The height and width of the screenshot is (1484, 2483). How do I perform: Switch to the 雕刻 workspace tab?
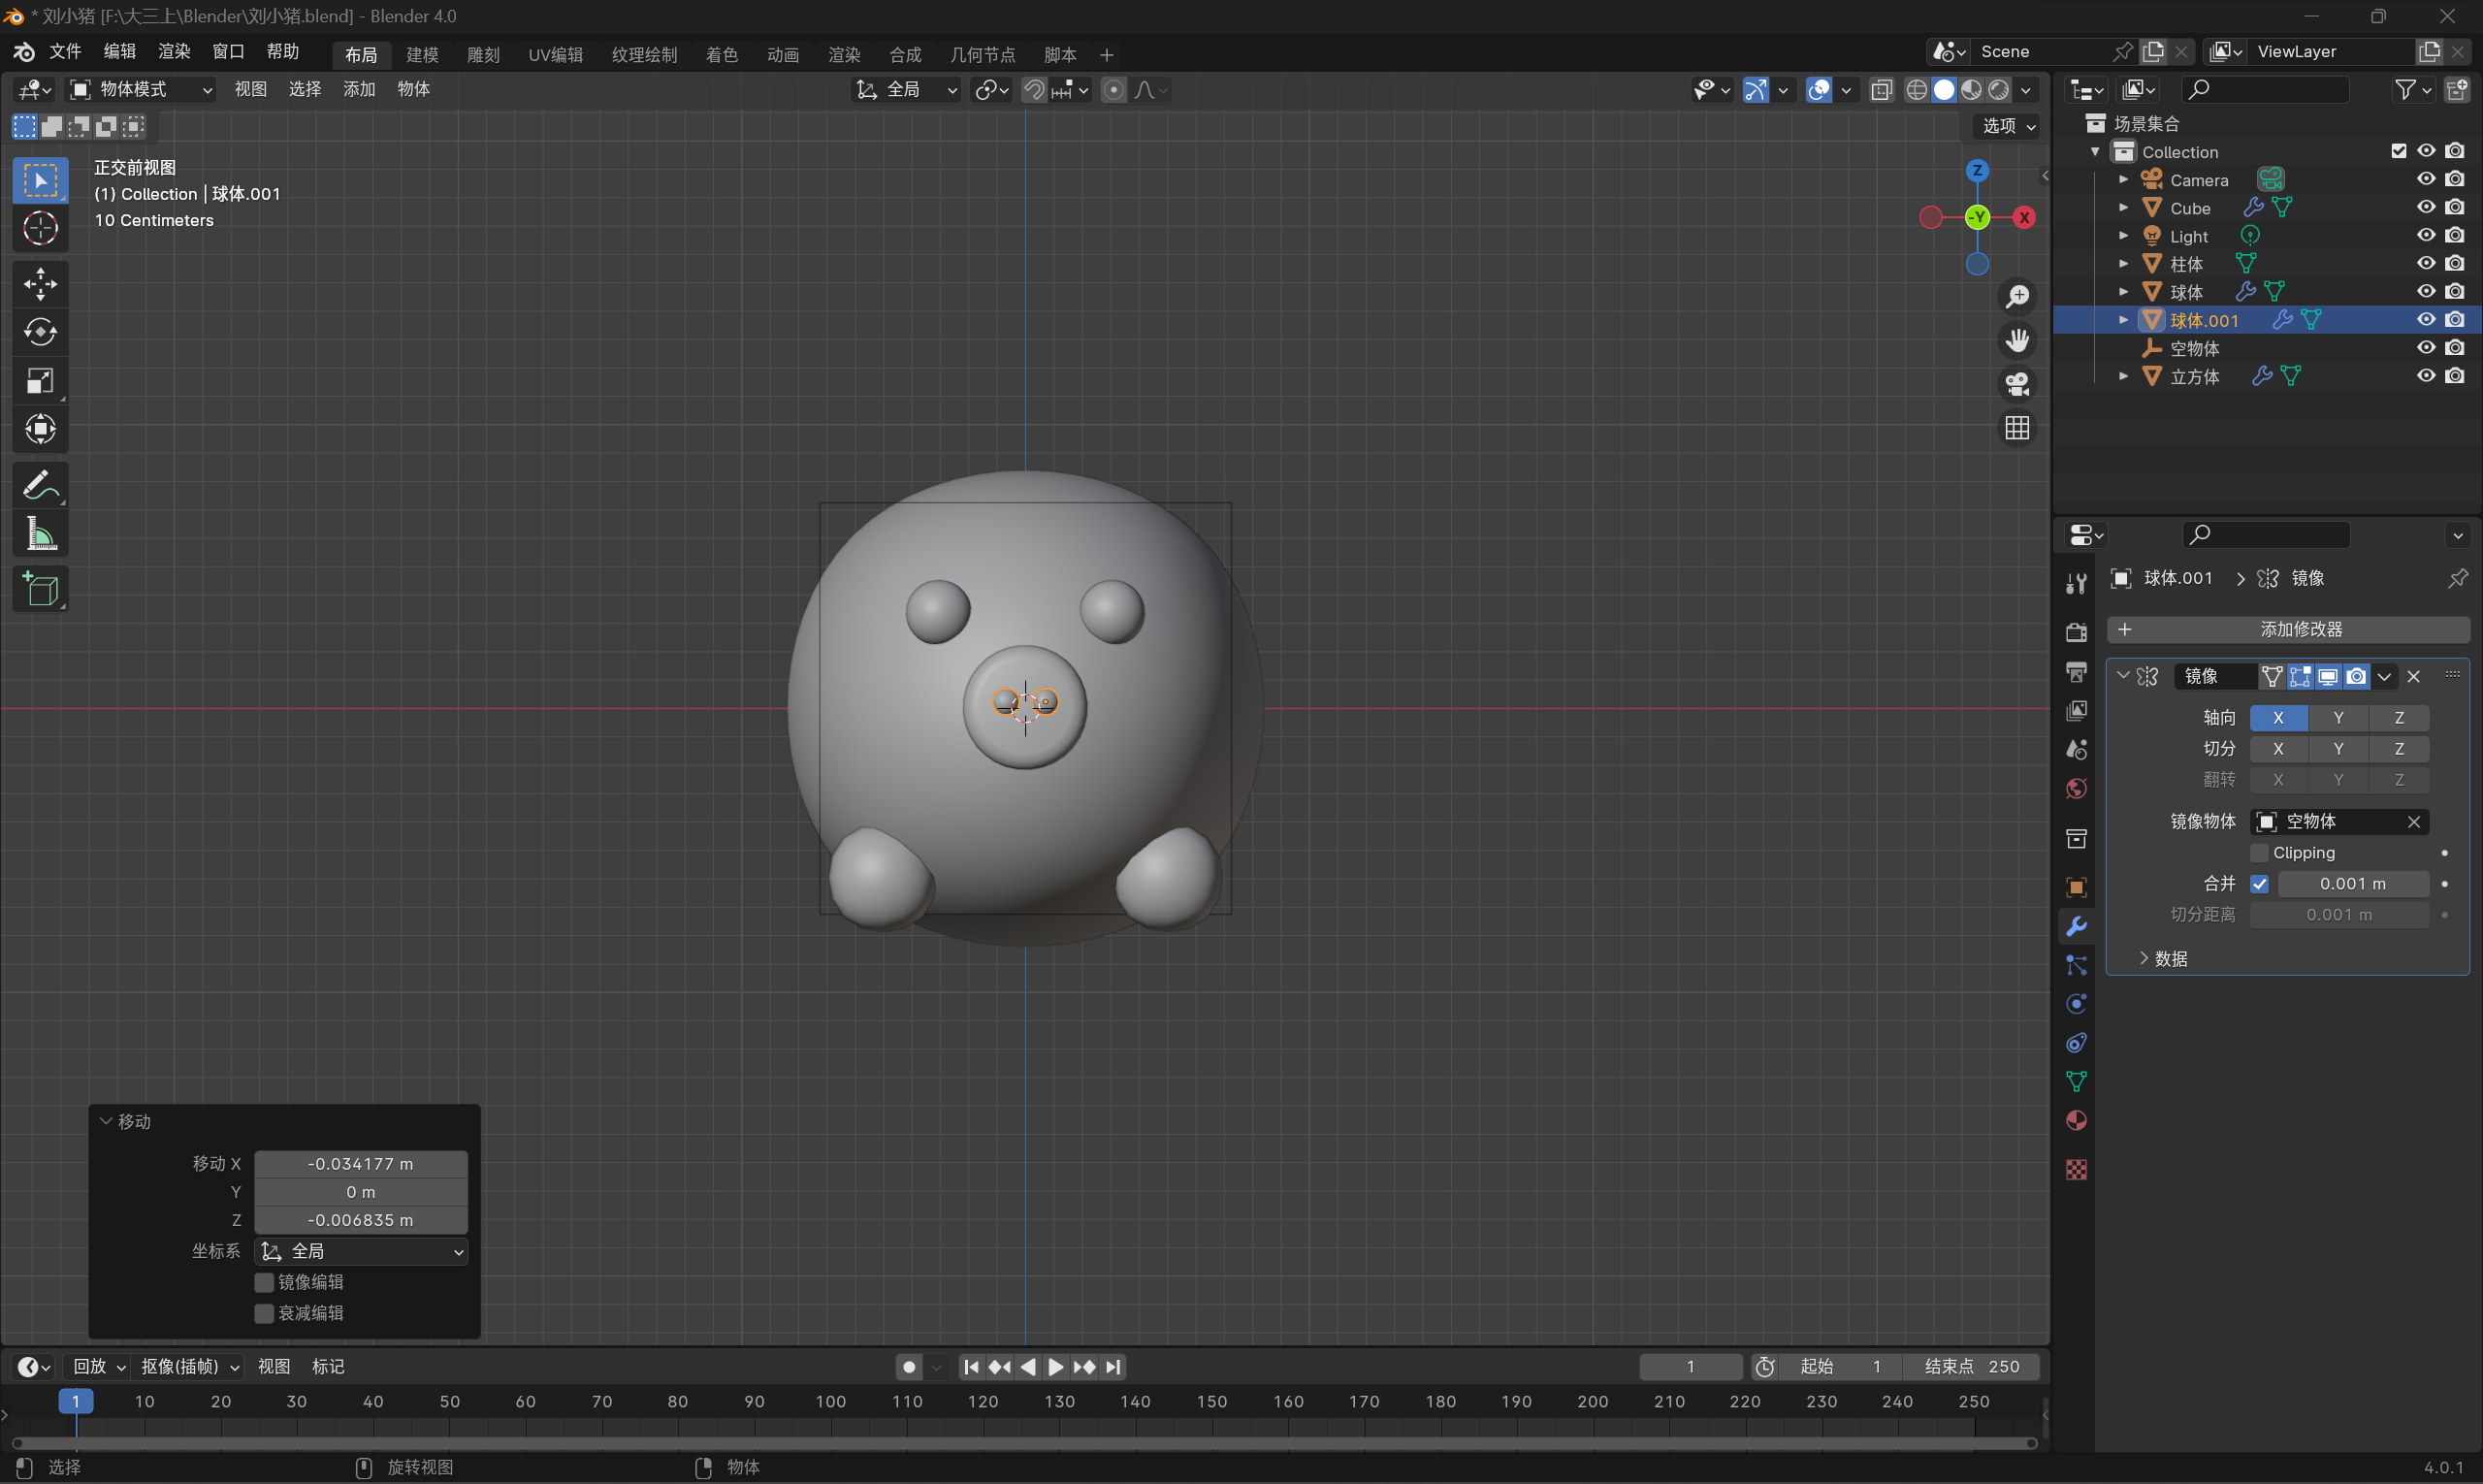click(x=483, y=55)
